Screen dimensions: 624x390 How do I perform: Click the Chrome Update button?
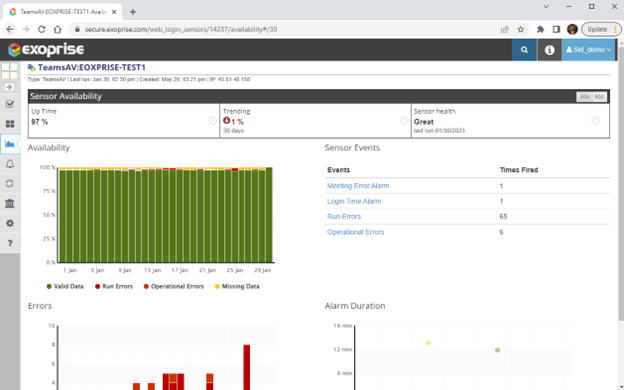click(601, 29)
